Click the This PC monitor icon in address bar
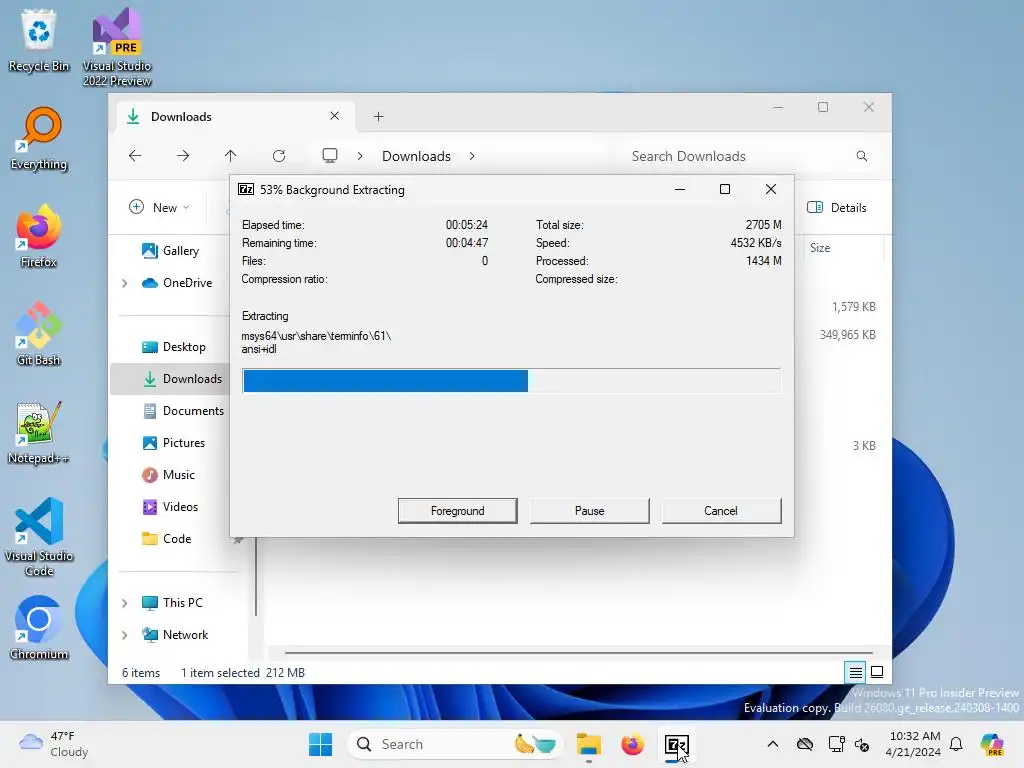The height and width of the screenshot is (768, 1024). point(330,156)
